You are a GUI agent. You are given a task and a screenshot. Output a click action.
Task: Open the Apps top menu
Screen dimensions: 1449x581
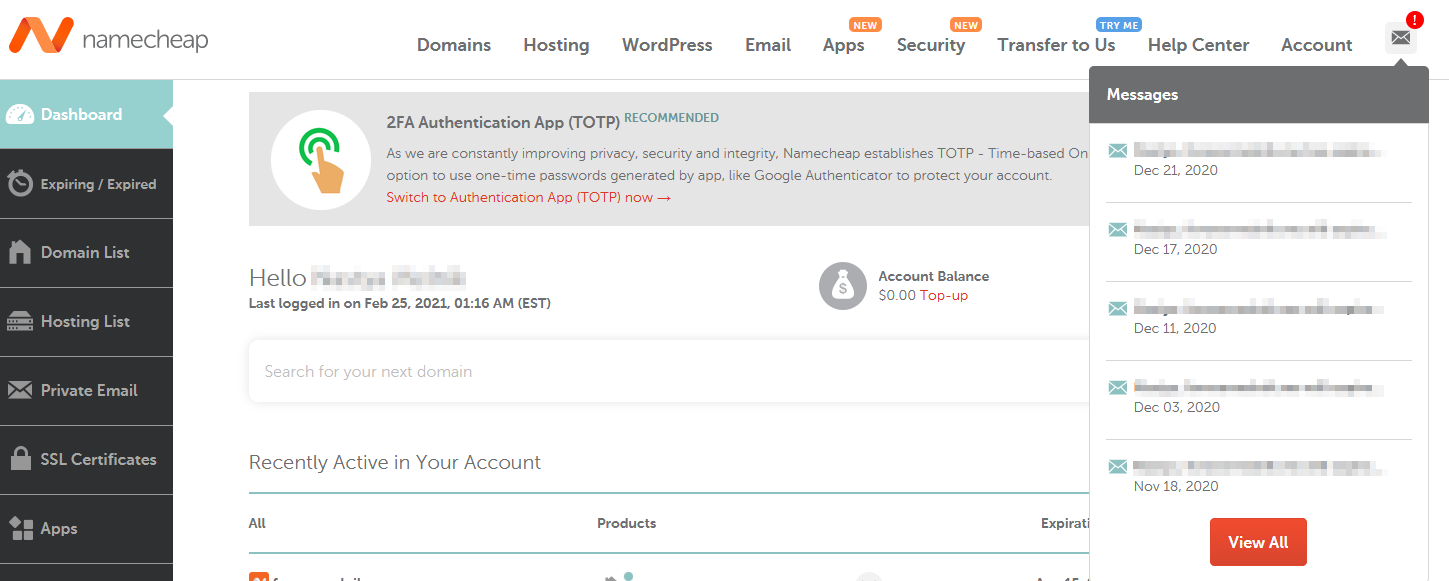pos(844,45)
